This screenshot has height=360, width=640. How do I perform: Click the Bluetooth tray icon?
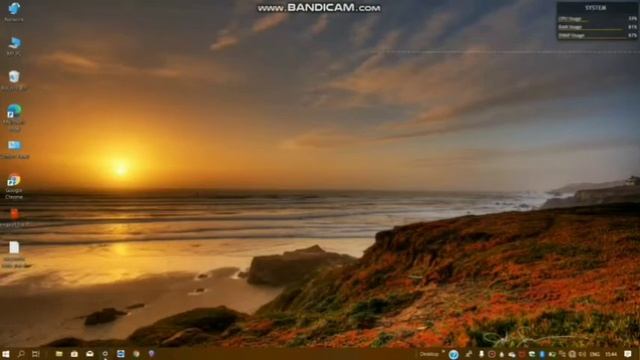pos(542,354)
